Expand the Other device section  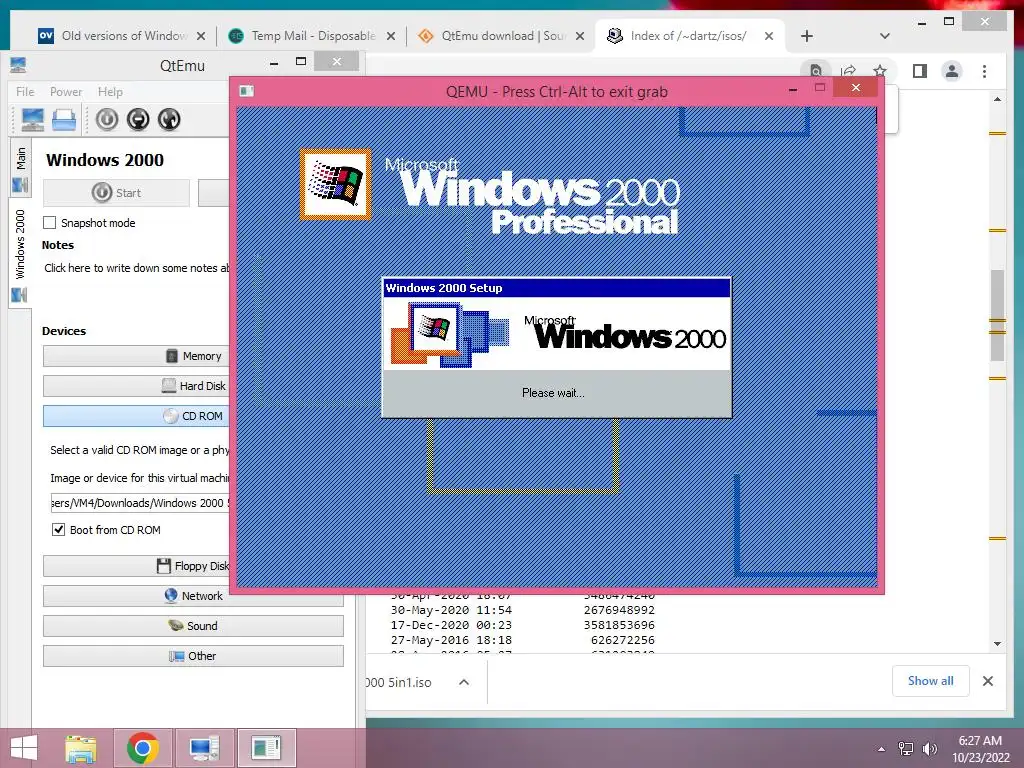click(x=193, y=656)
